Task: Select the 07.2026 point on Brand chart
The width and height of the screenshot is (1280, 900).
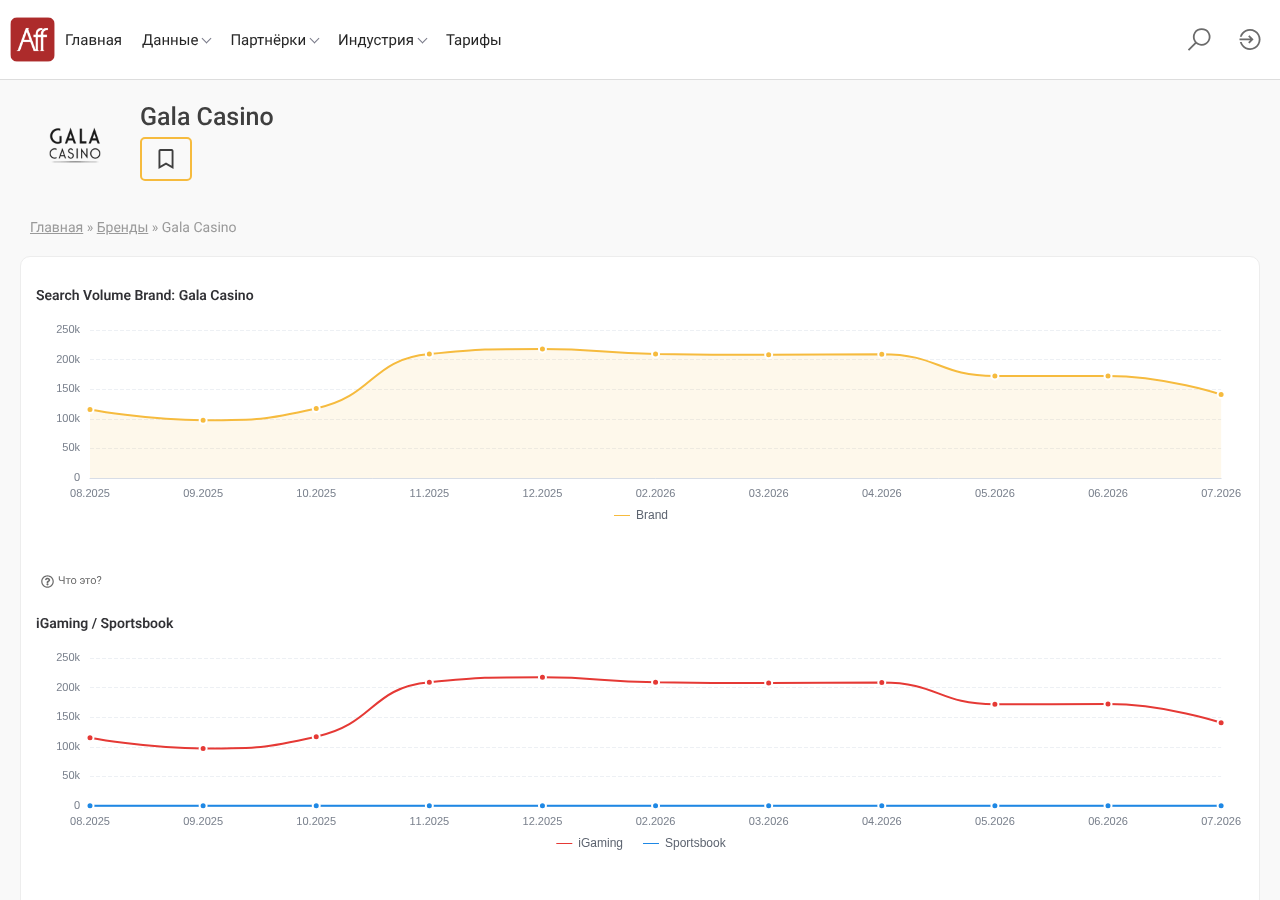Action: 1221,394
